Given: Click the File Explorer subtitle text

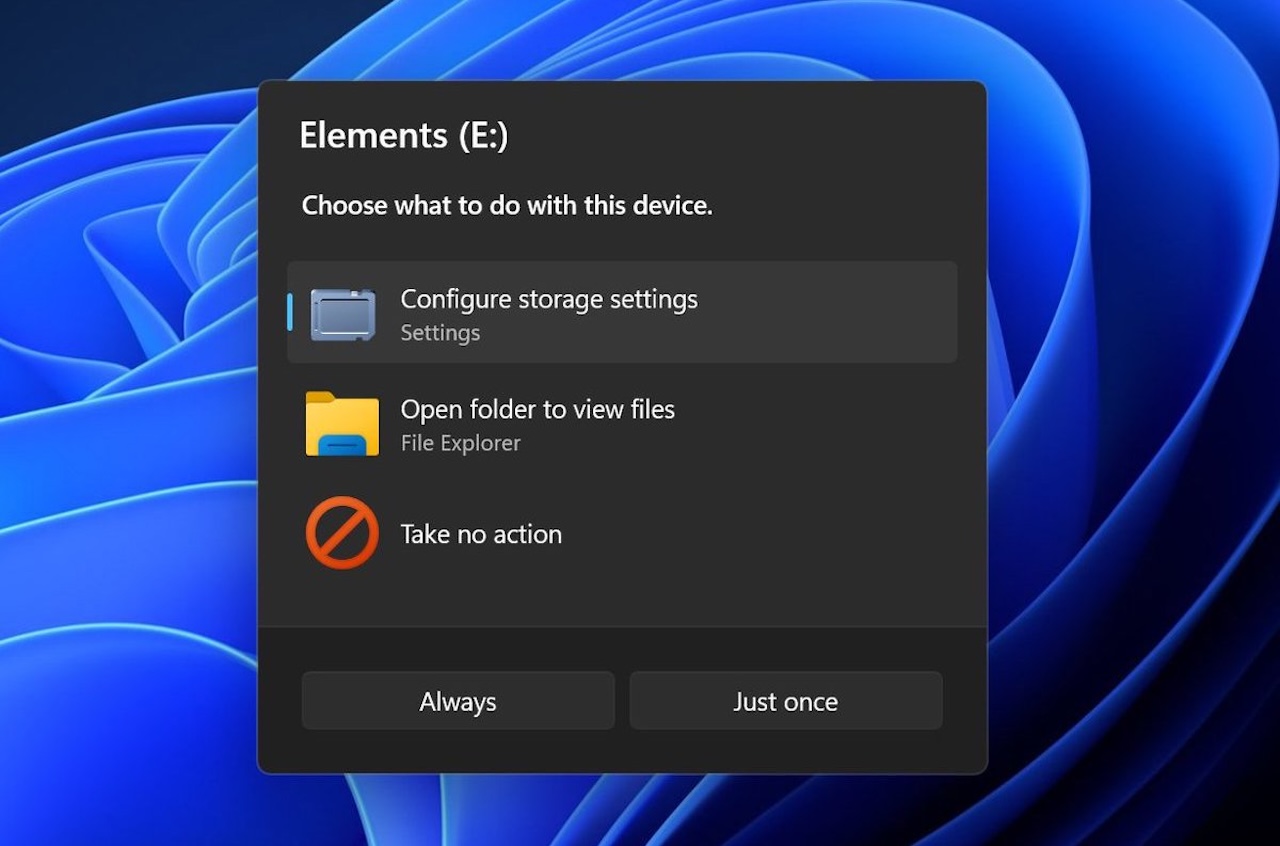Looking at the screenshot, I should (461, 443).
